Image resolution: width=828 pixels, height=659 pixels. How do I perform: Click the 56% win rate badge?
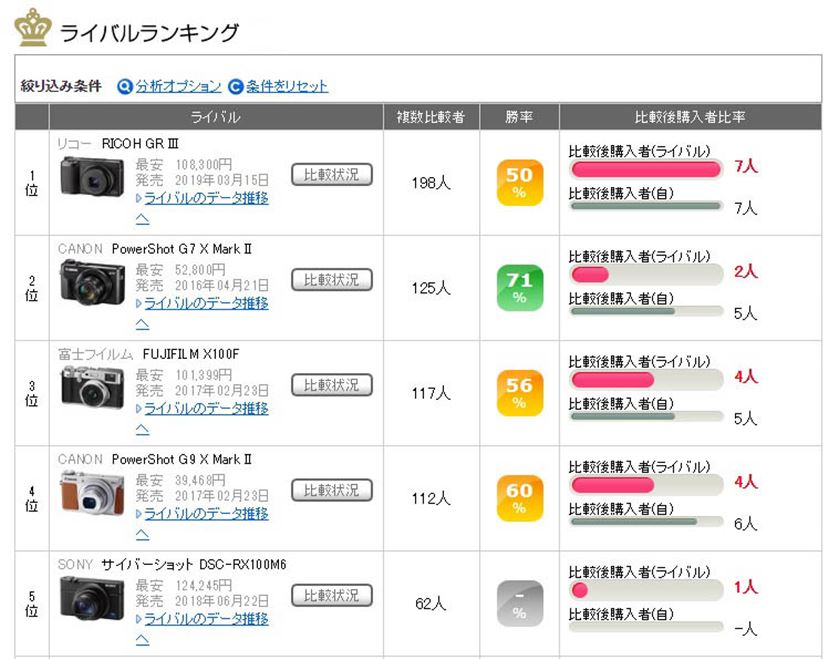(x=519, y=393)
